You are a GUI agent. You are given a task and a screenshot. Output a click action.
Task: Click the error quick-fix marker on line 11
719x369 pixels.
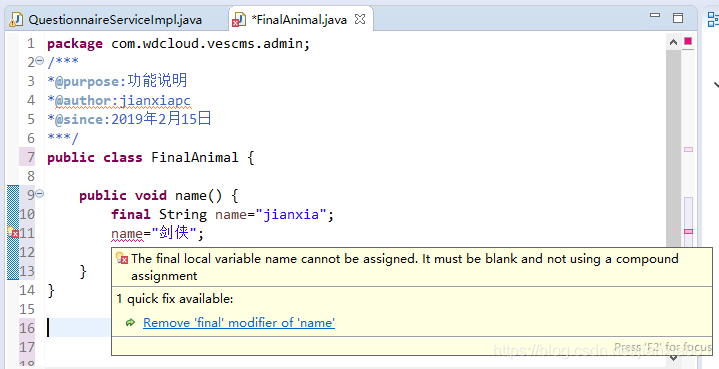pyautogui.click(x=13, y=232)
